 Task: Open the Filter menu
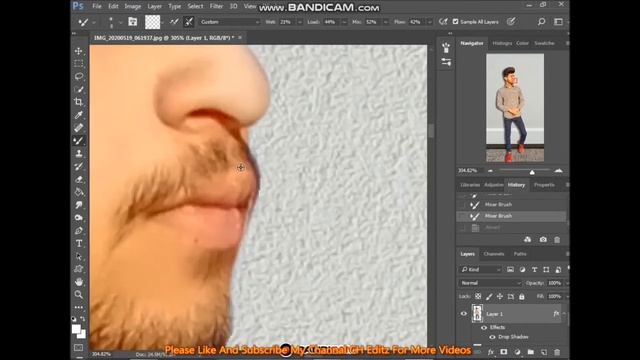point(216,7)
